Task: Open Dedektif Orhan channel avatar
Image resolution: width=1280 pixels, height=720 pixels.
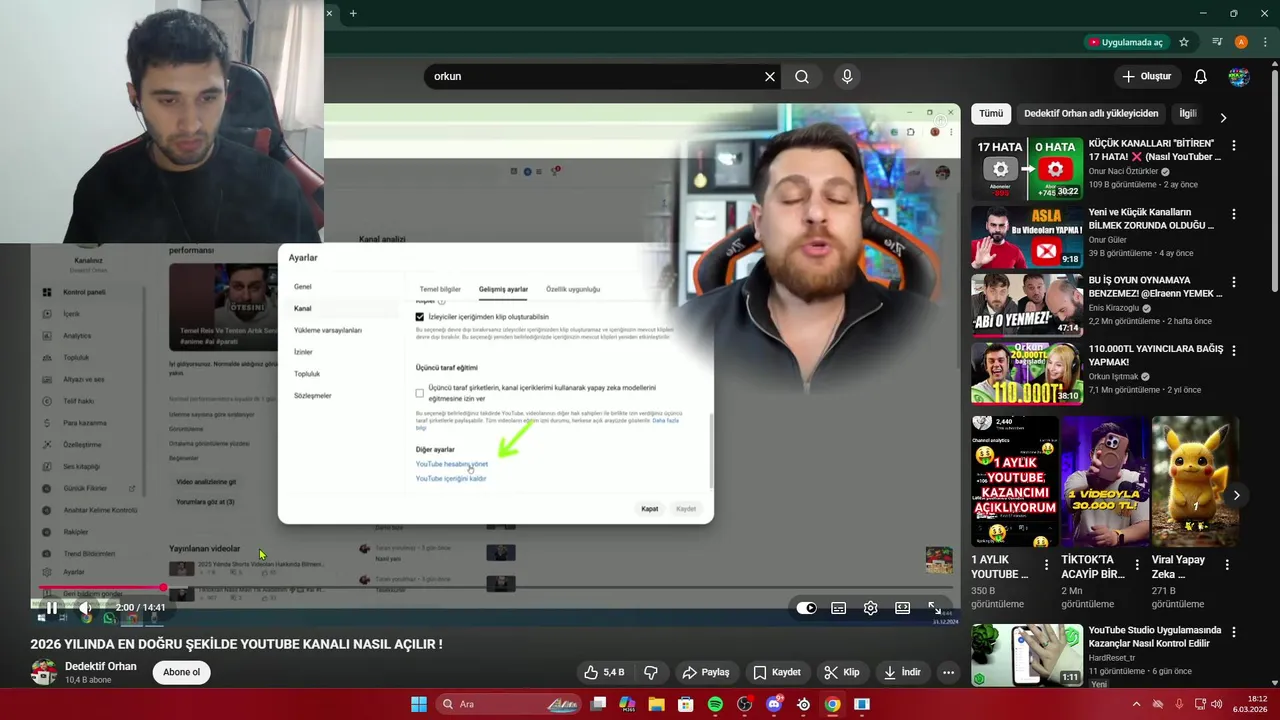Action: pyautogui.click(x=43, y=672)
